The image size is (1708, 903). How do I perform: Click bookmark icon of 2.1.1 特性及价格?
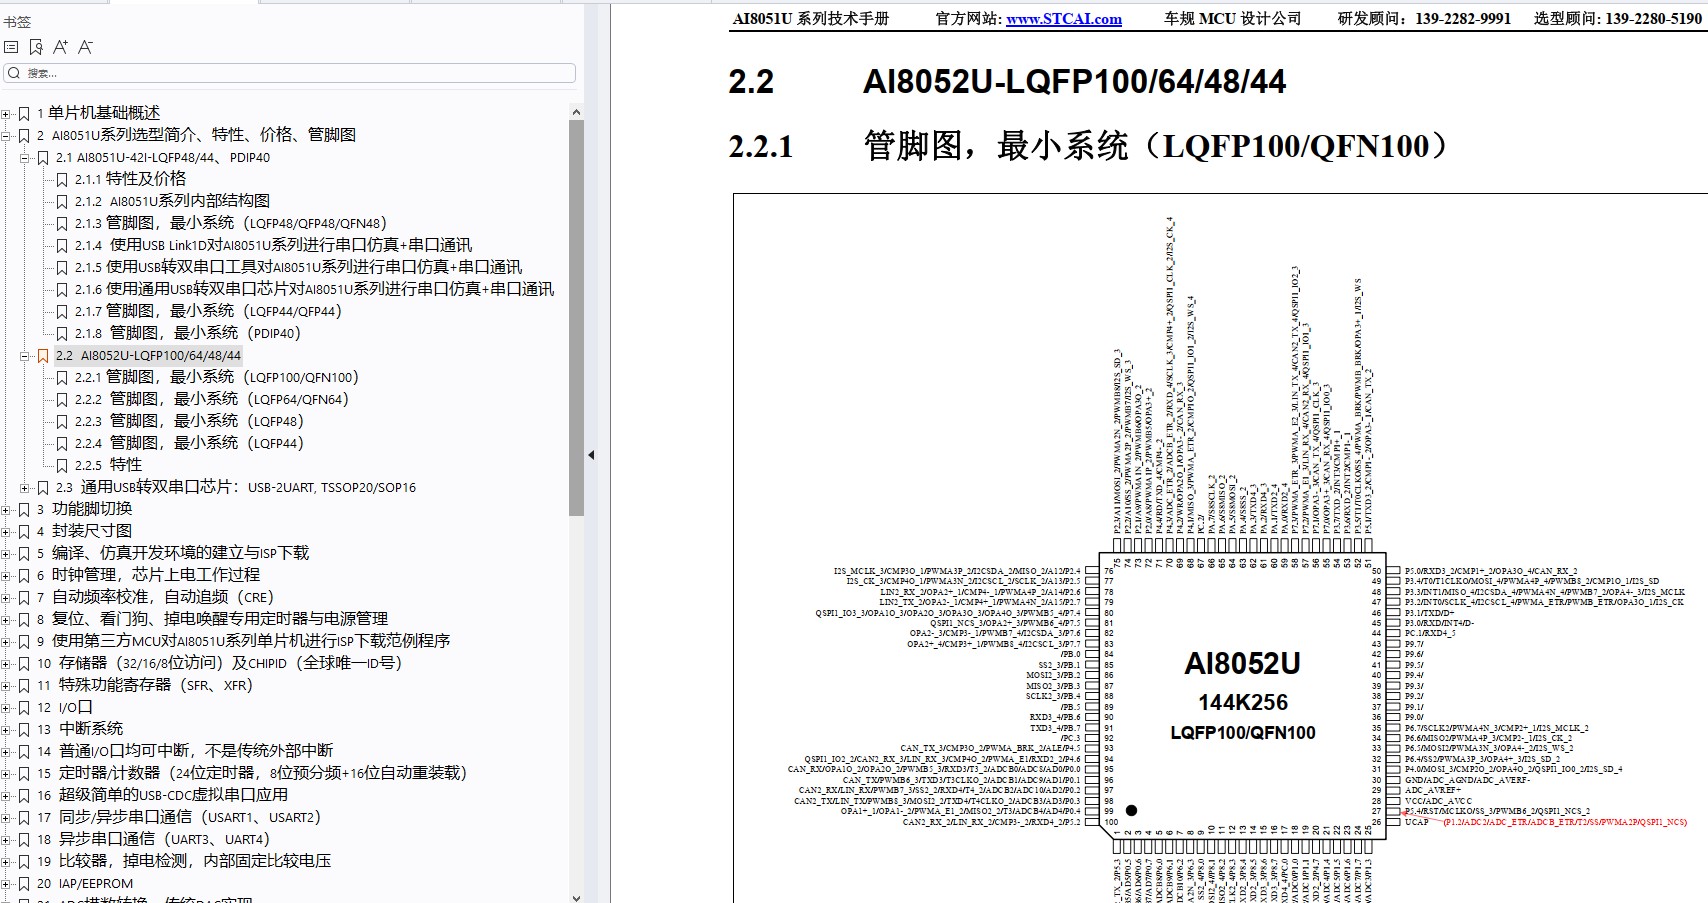(62, 179)
